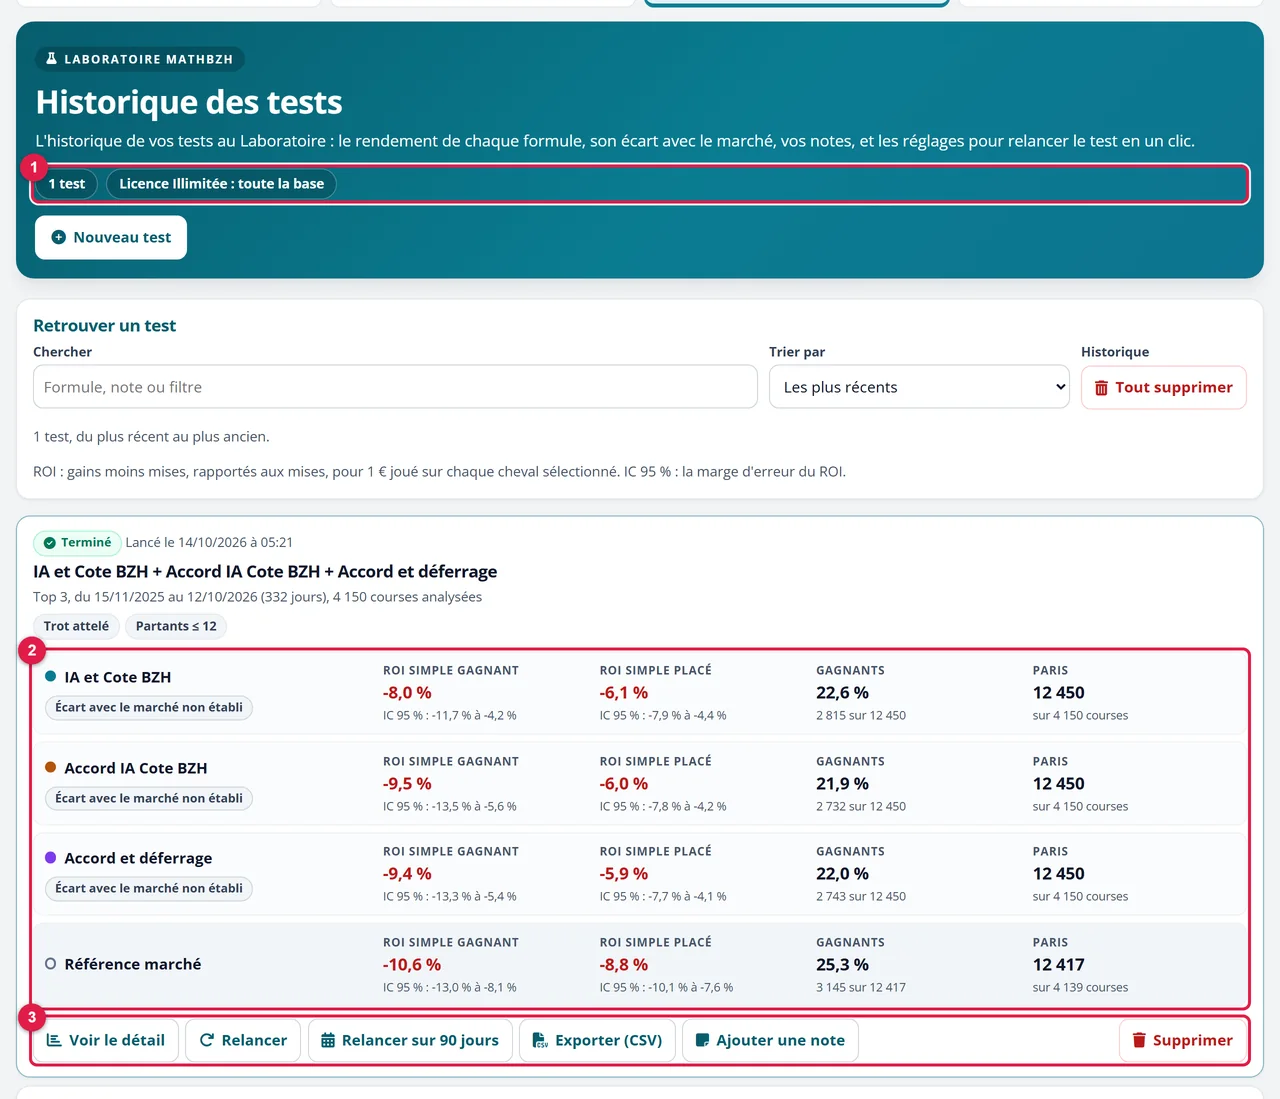The height and width of the screenshot is (1099, 1280).
Task: Click the test title IA et Cote BZH + Accord
Action: coord(265,572)
